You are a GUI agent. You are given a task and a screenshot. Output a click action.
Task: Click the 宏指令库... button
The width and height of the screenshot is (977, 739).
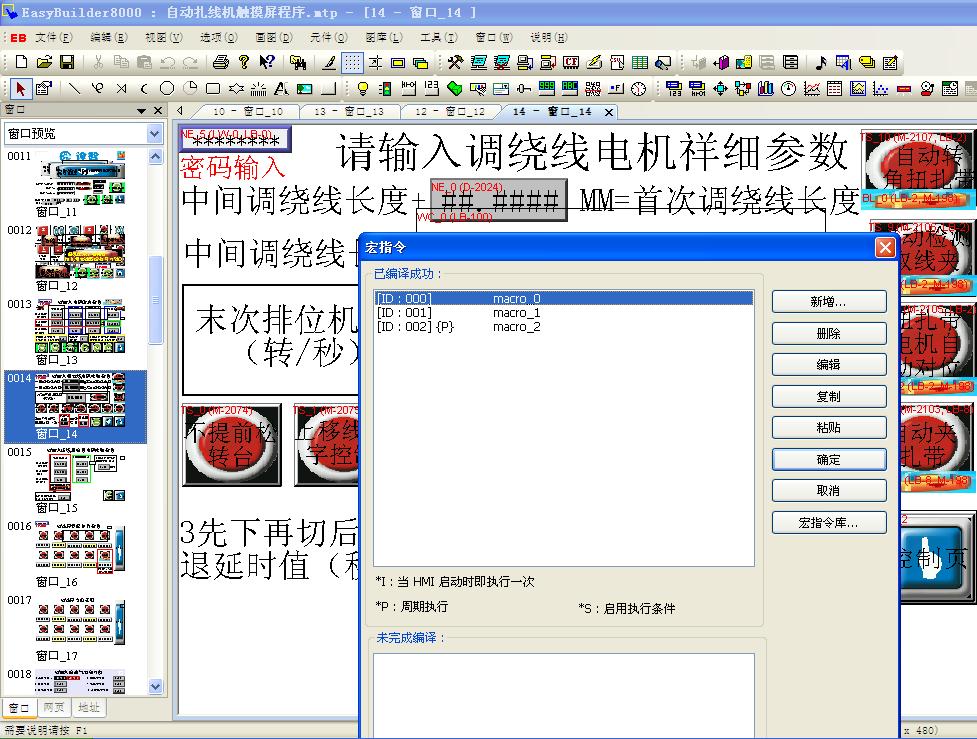828,522
